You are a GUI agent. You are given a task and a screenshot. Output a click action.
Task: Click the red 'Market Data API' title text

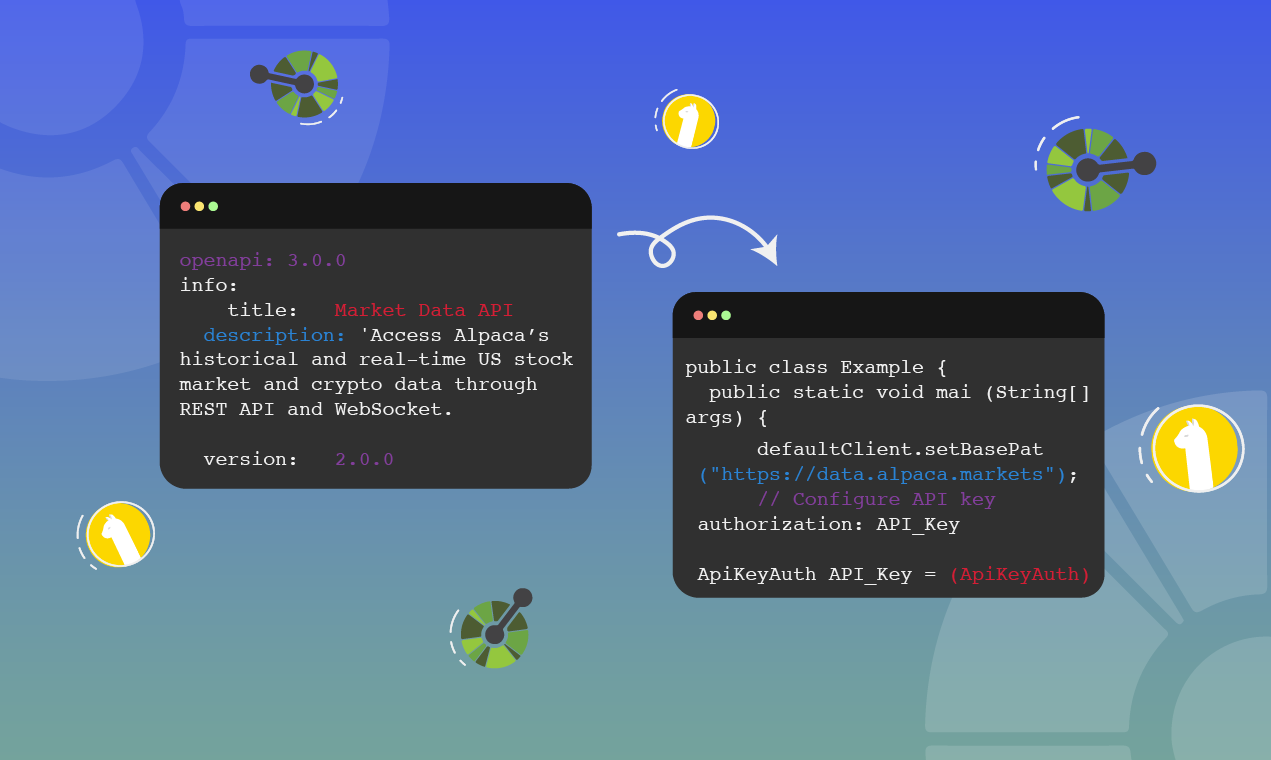423,310
